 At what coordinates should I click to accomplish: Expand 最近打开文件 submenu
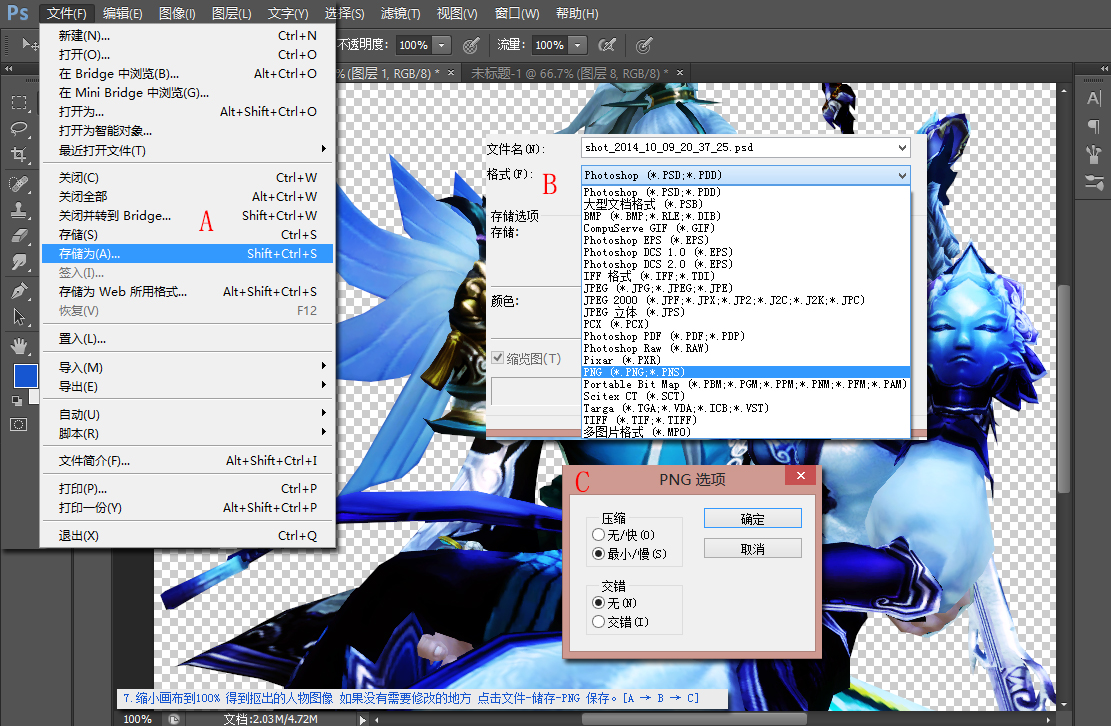pos(323,149)
